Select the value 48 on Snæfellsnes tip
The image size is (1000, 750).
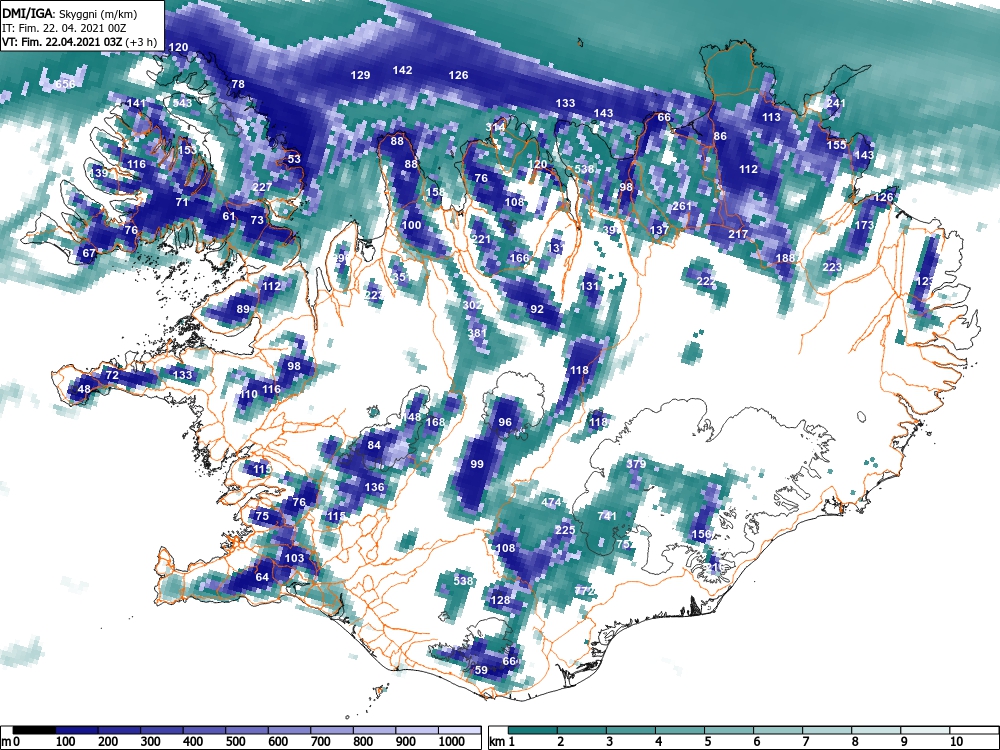(x=84, y=389)
